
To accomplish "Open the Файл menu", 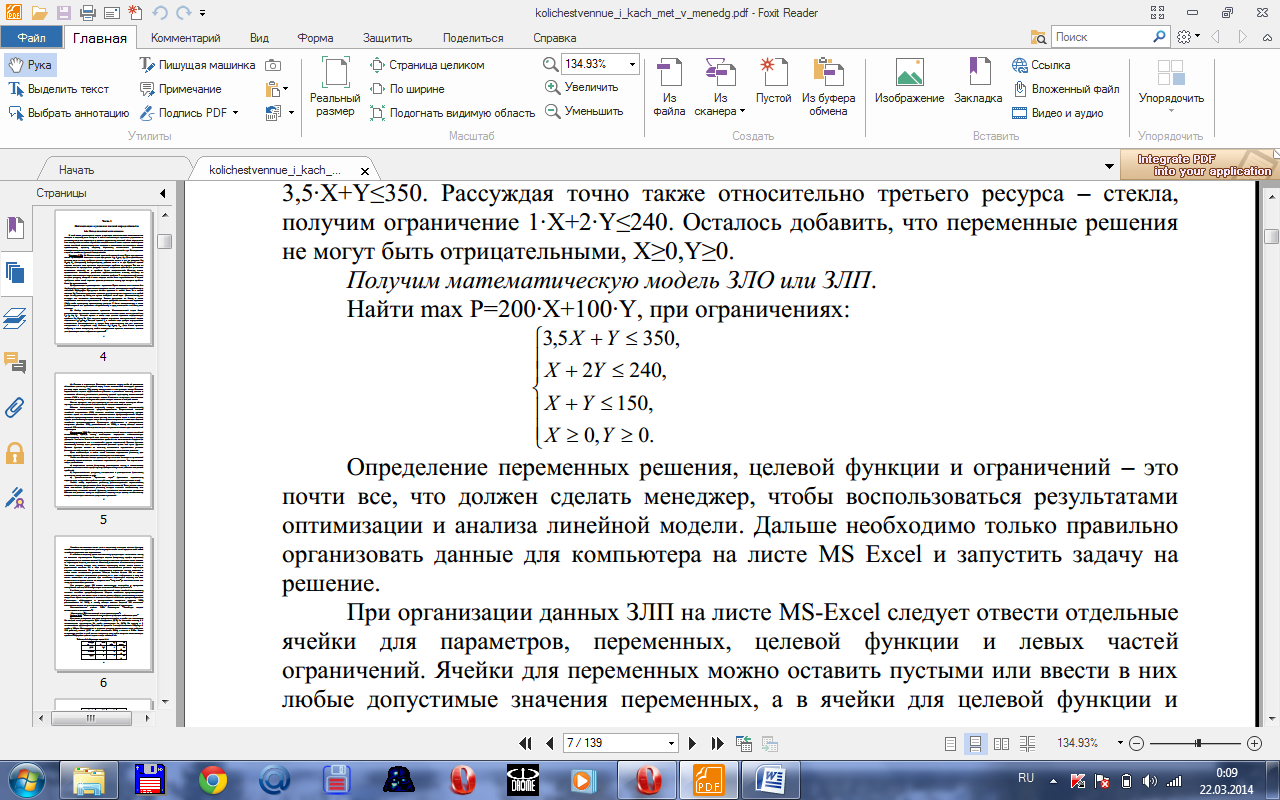I will coord(31,38).
